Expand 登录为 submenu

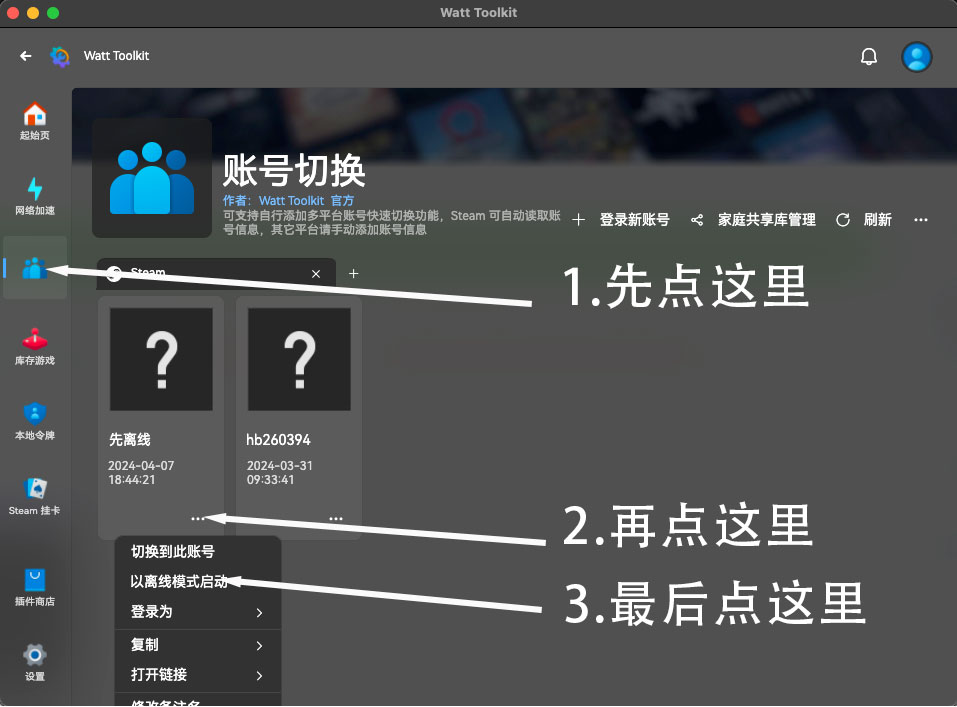(198, 612)
